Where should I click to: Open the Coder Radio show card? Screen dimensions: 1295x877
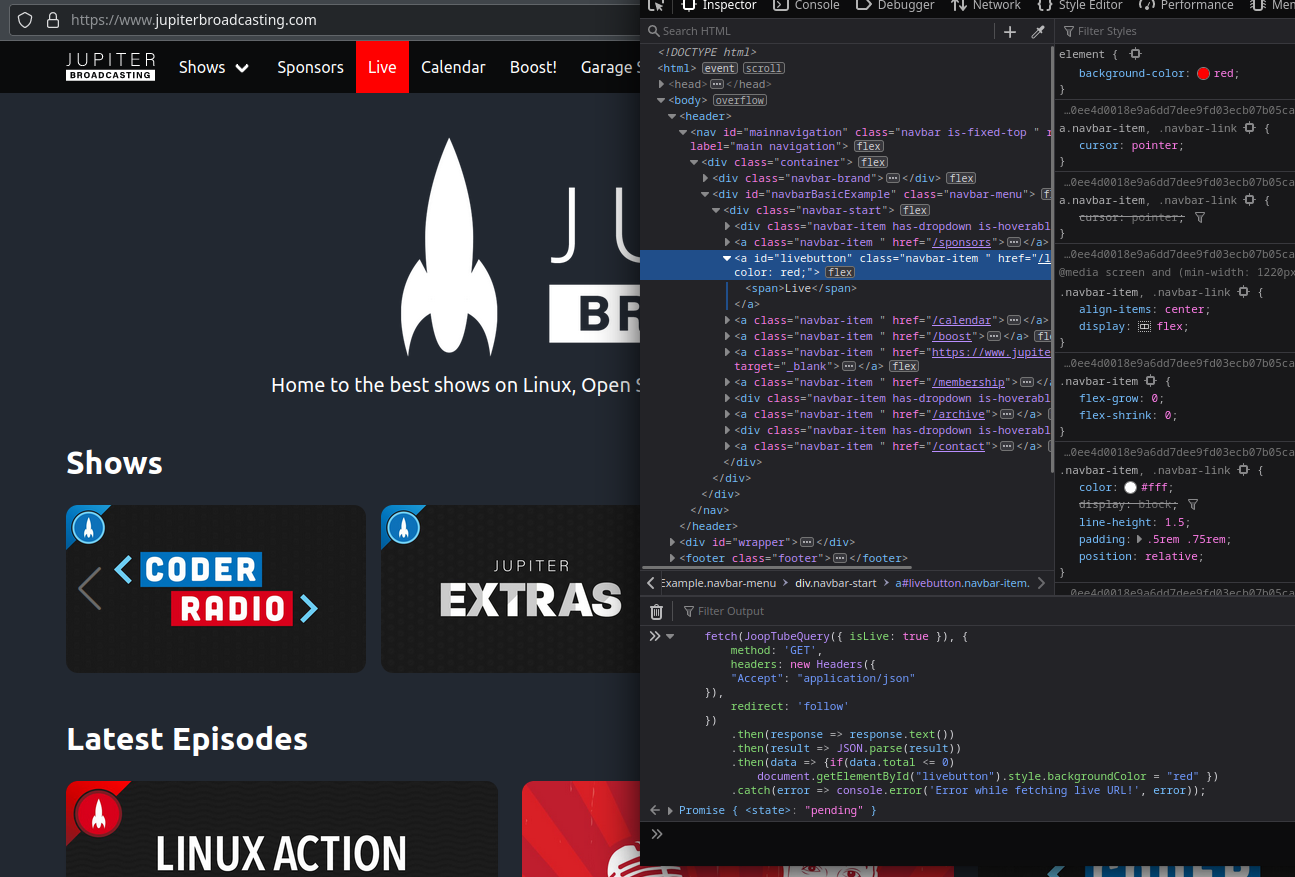tap(216, 589)
